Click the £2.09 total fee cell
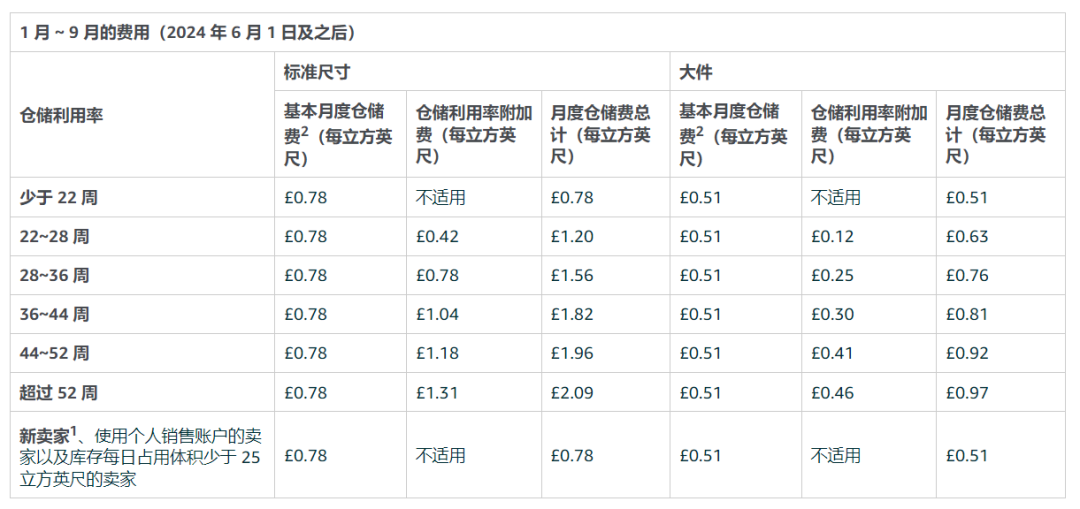The width and height of the screenshot is (1080, 509). 571,393
